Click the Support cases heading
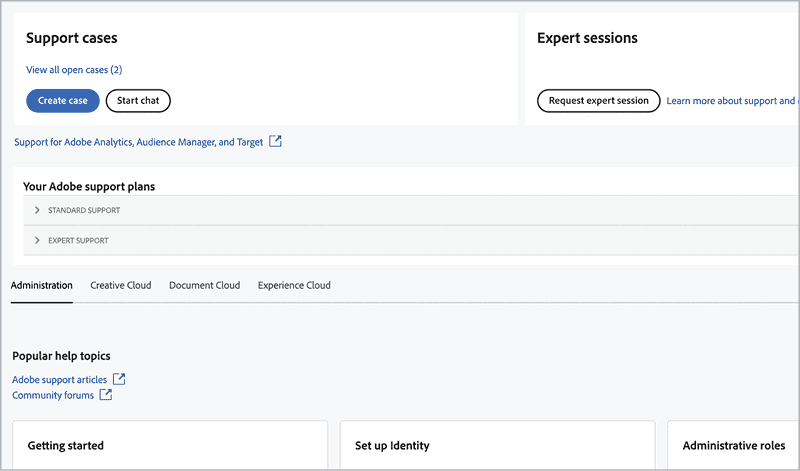 click(72, 38)
